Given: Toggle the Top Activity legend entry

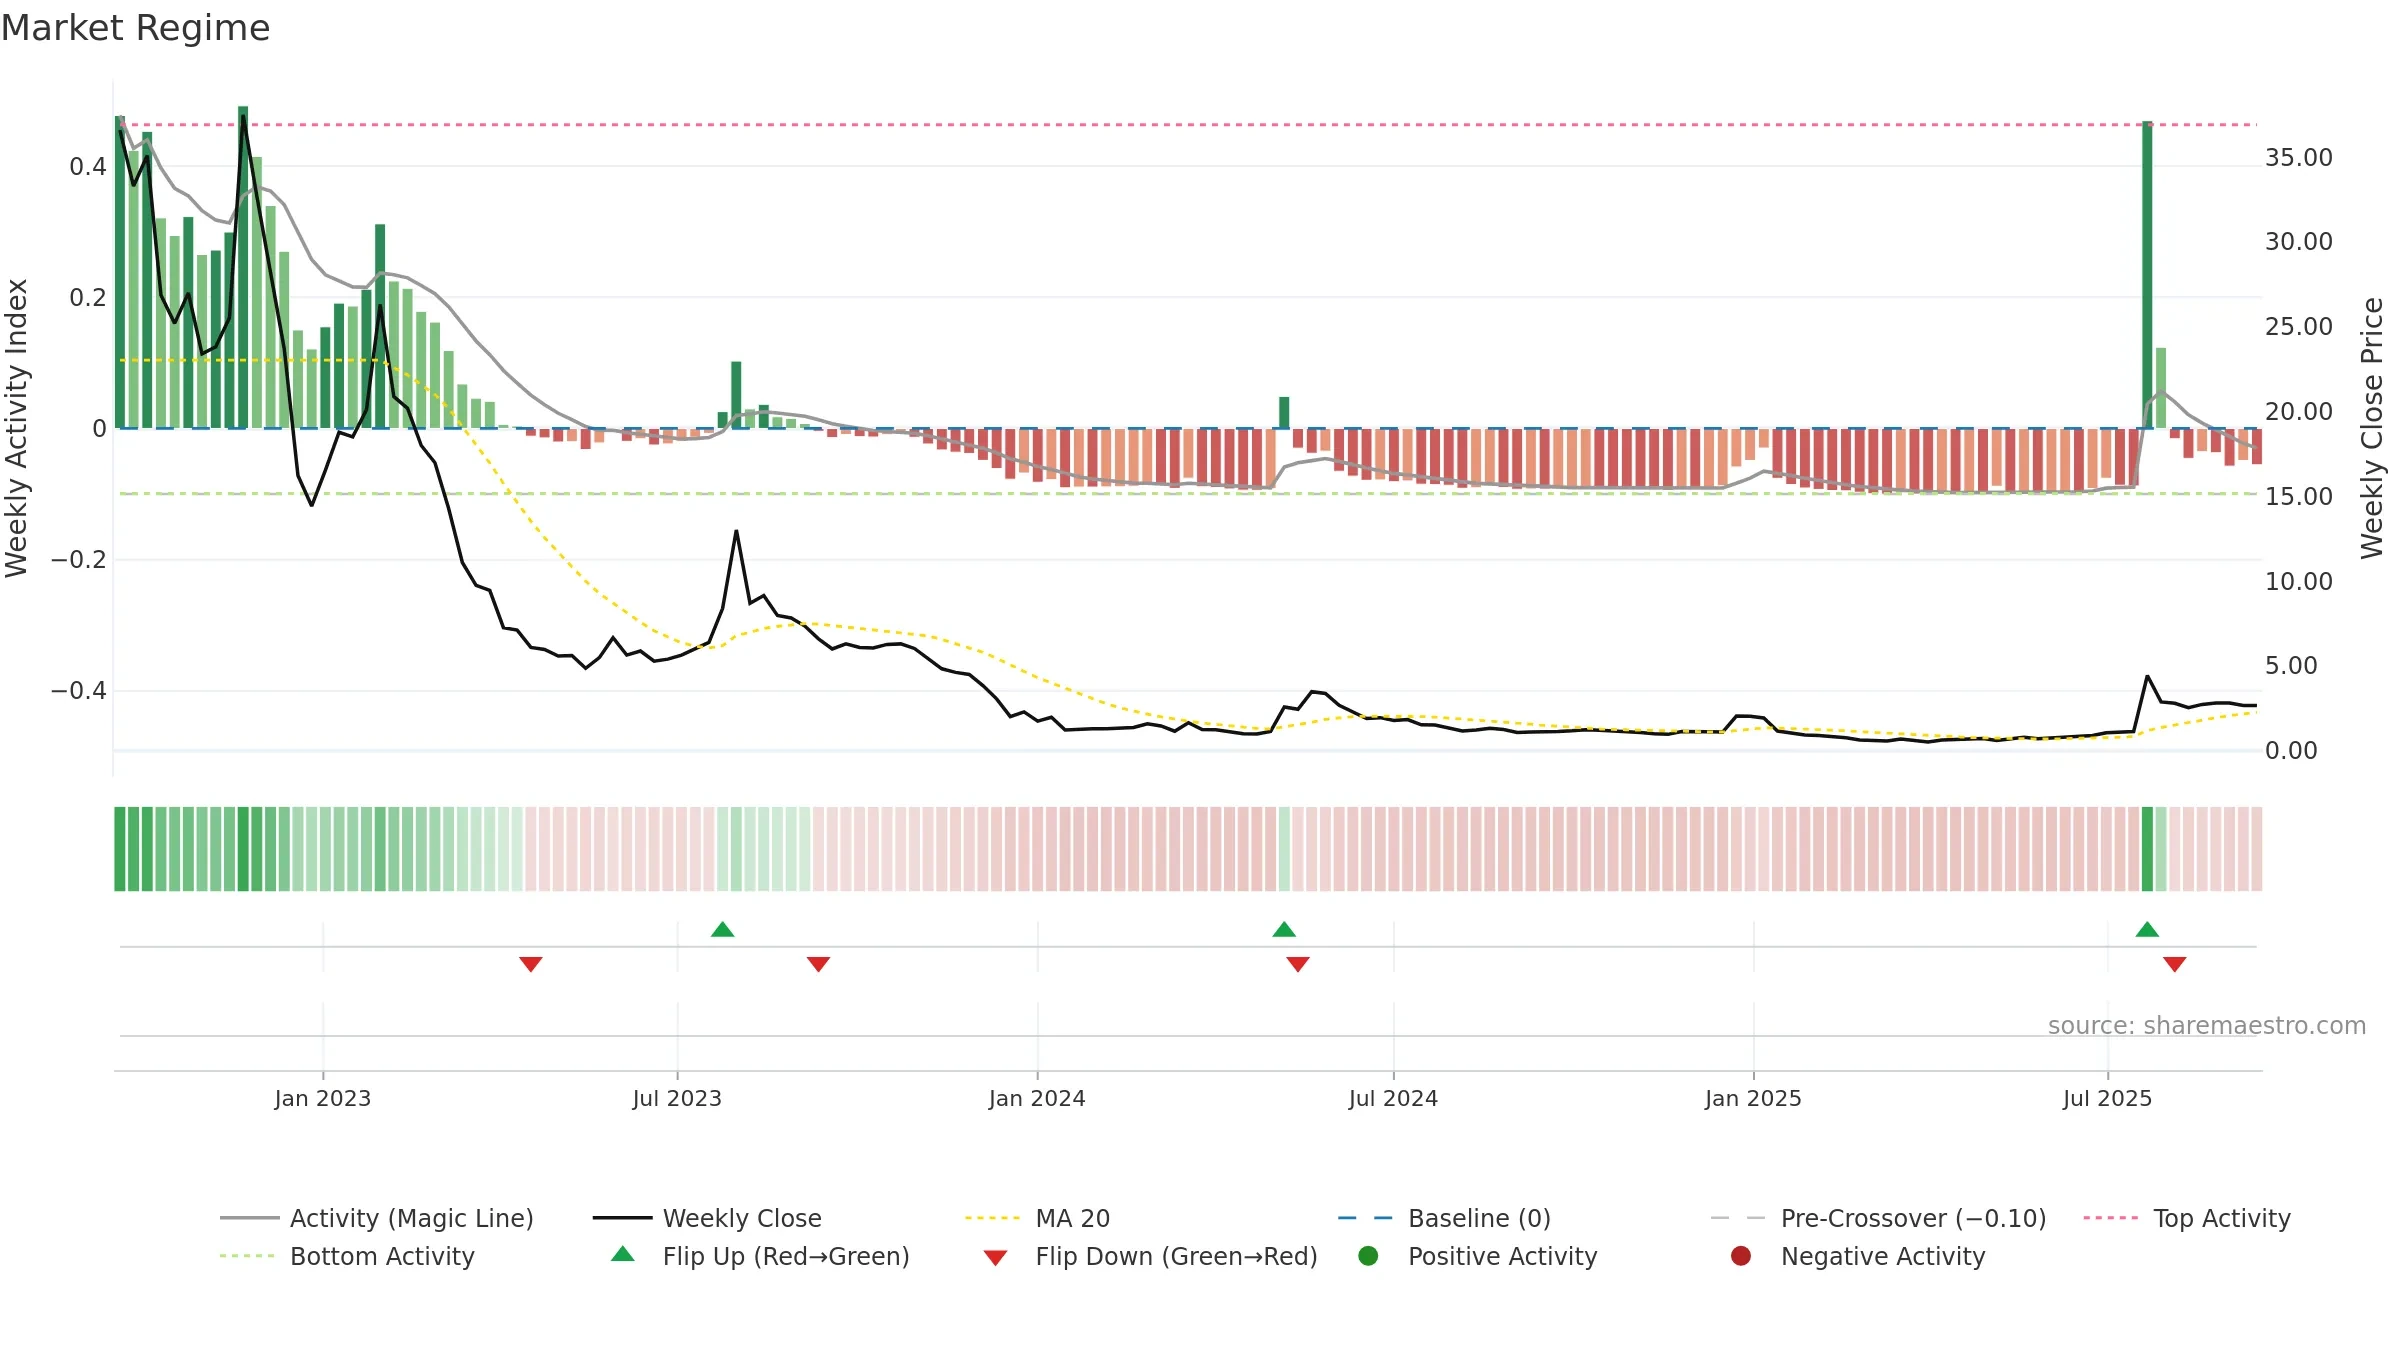Looking at the screenshot, I should pyautogui.click(x=2187, y=1218).
